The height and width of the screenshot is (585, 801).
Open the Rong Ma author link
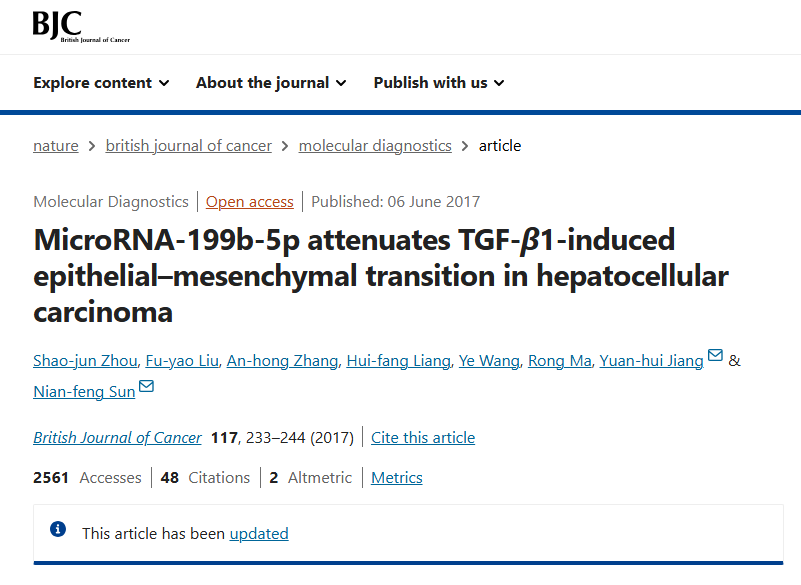pos(559,361)
